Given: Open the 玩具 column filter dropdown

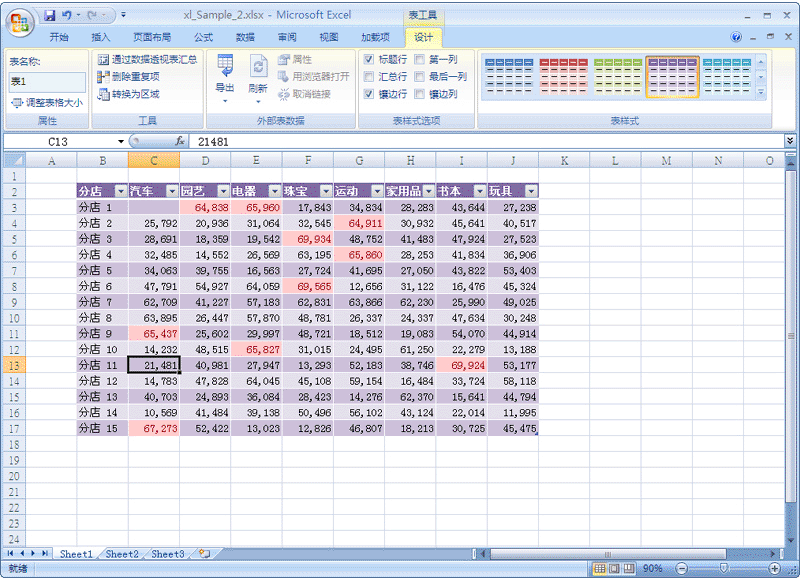Looking at the screenshot, I should tap(531, 191).
